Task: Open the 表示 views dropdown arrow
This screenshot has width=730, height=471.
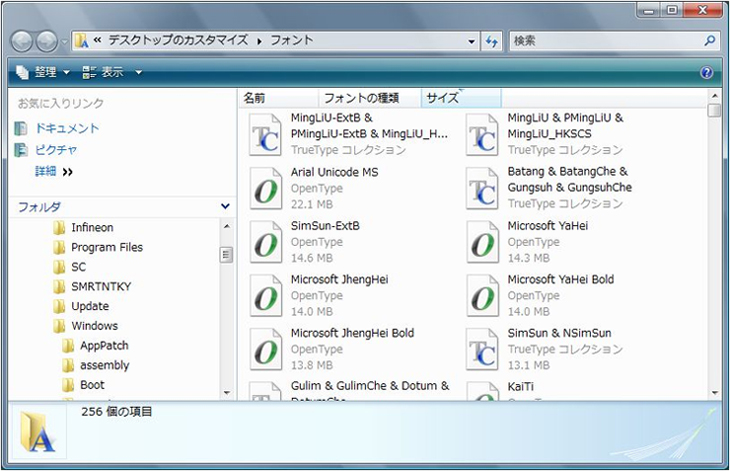Action: 138,73
